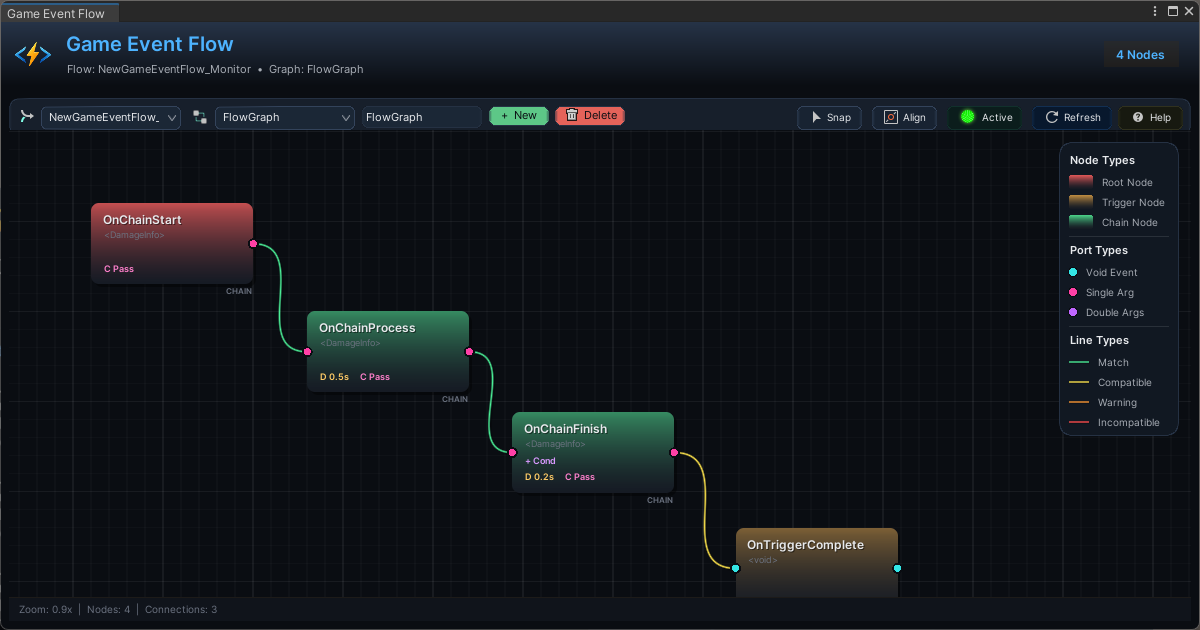Screen dimensions: 1200x630
Task: Click the Void Event cyan dot in legend
Action: click(x=1074, y=272)
